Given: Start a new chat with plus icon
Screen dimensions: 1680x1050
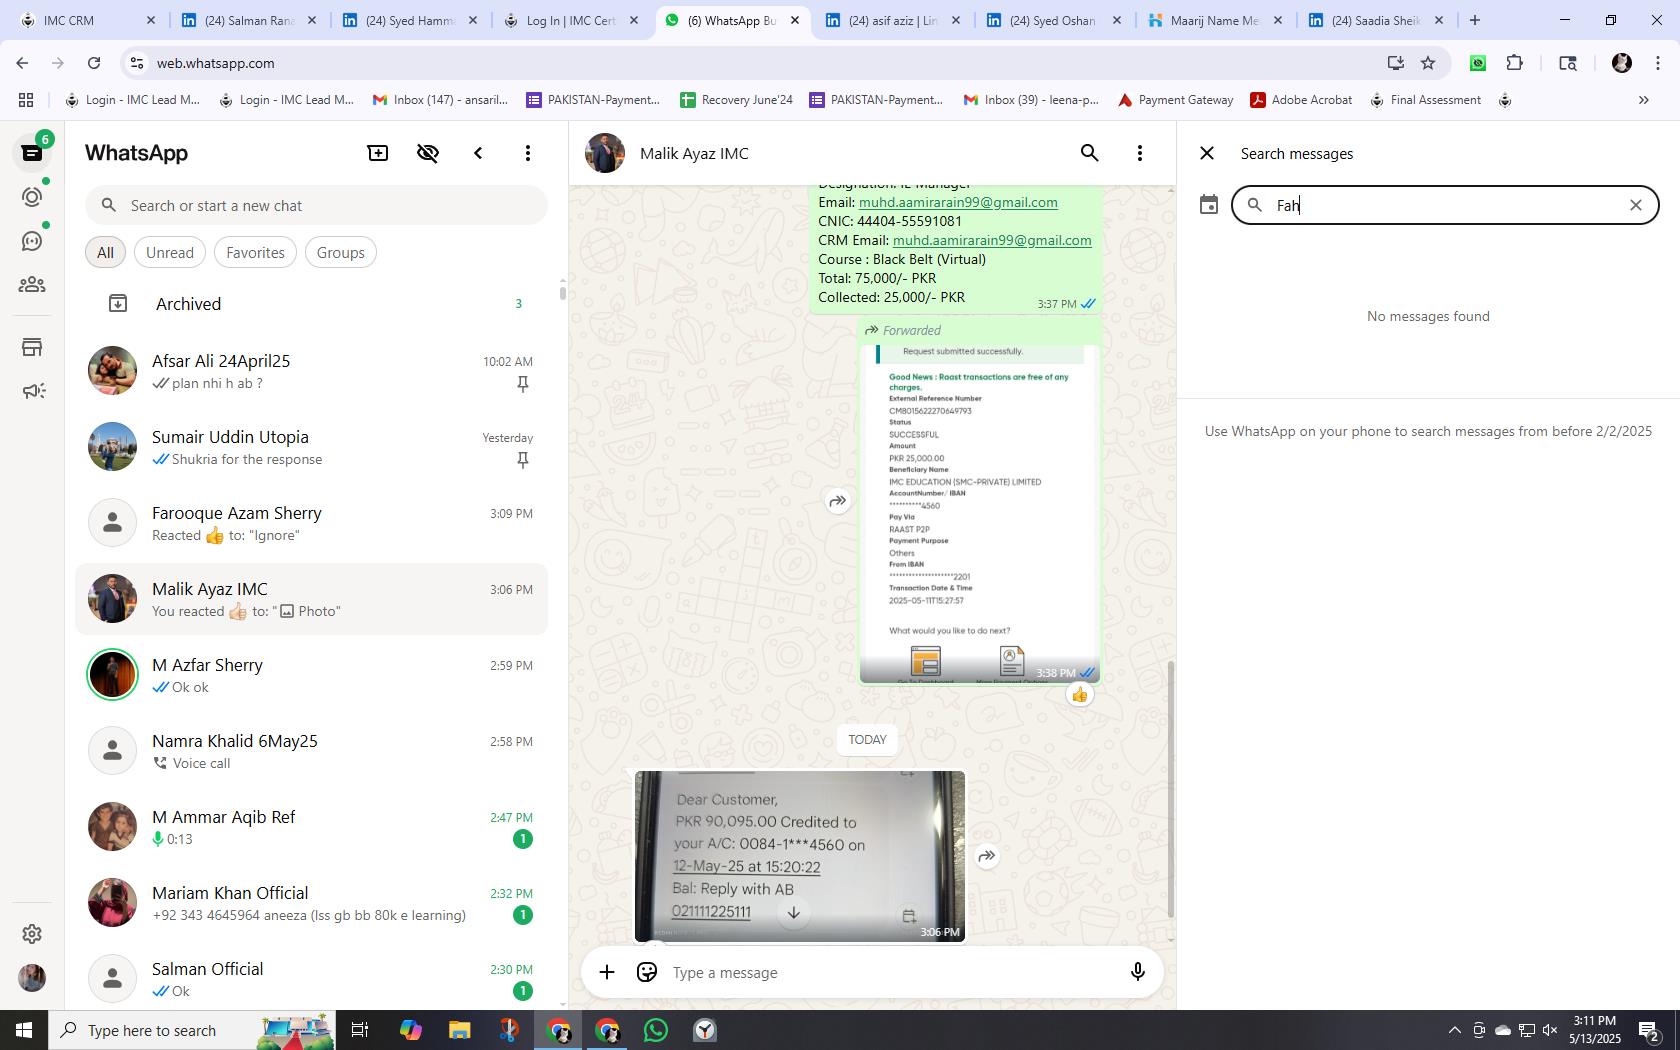Looking at the screenshot, I should coord(378,153).
